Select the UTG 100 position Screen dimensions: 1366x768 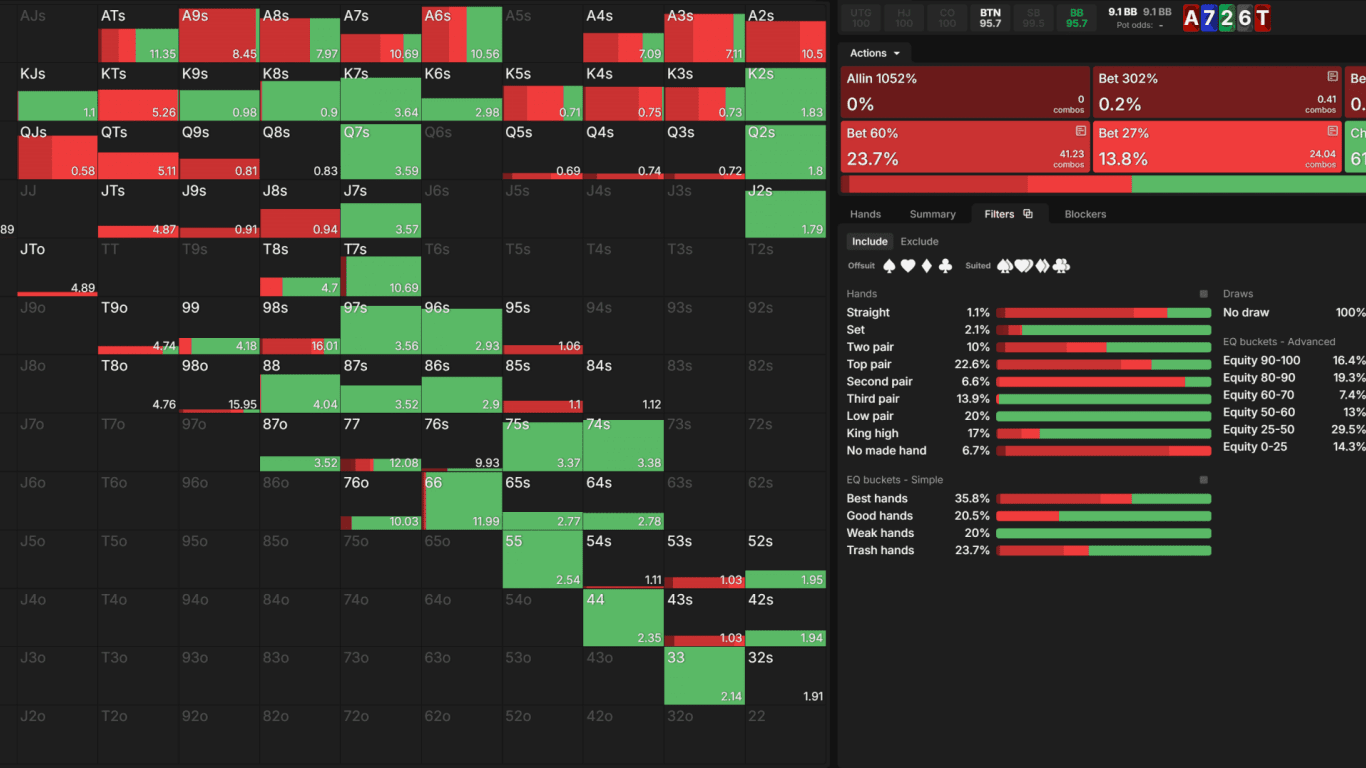[x=861, y=18]
